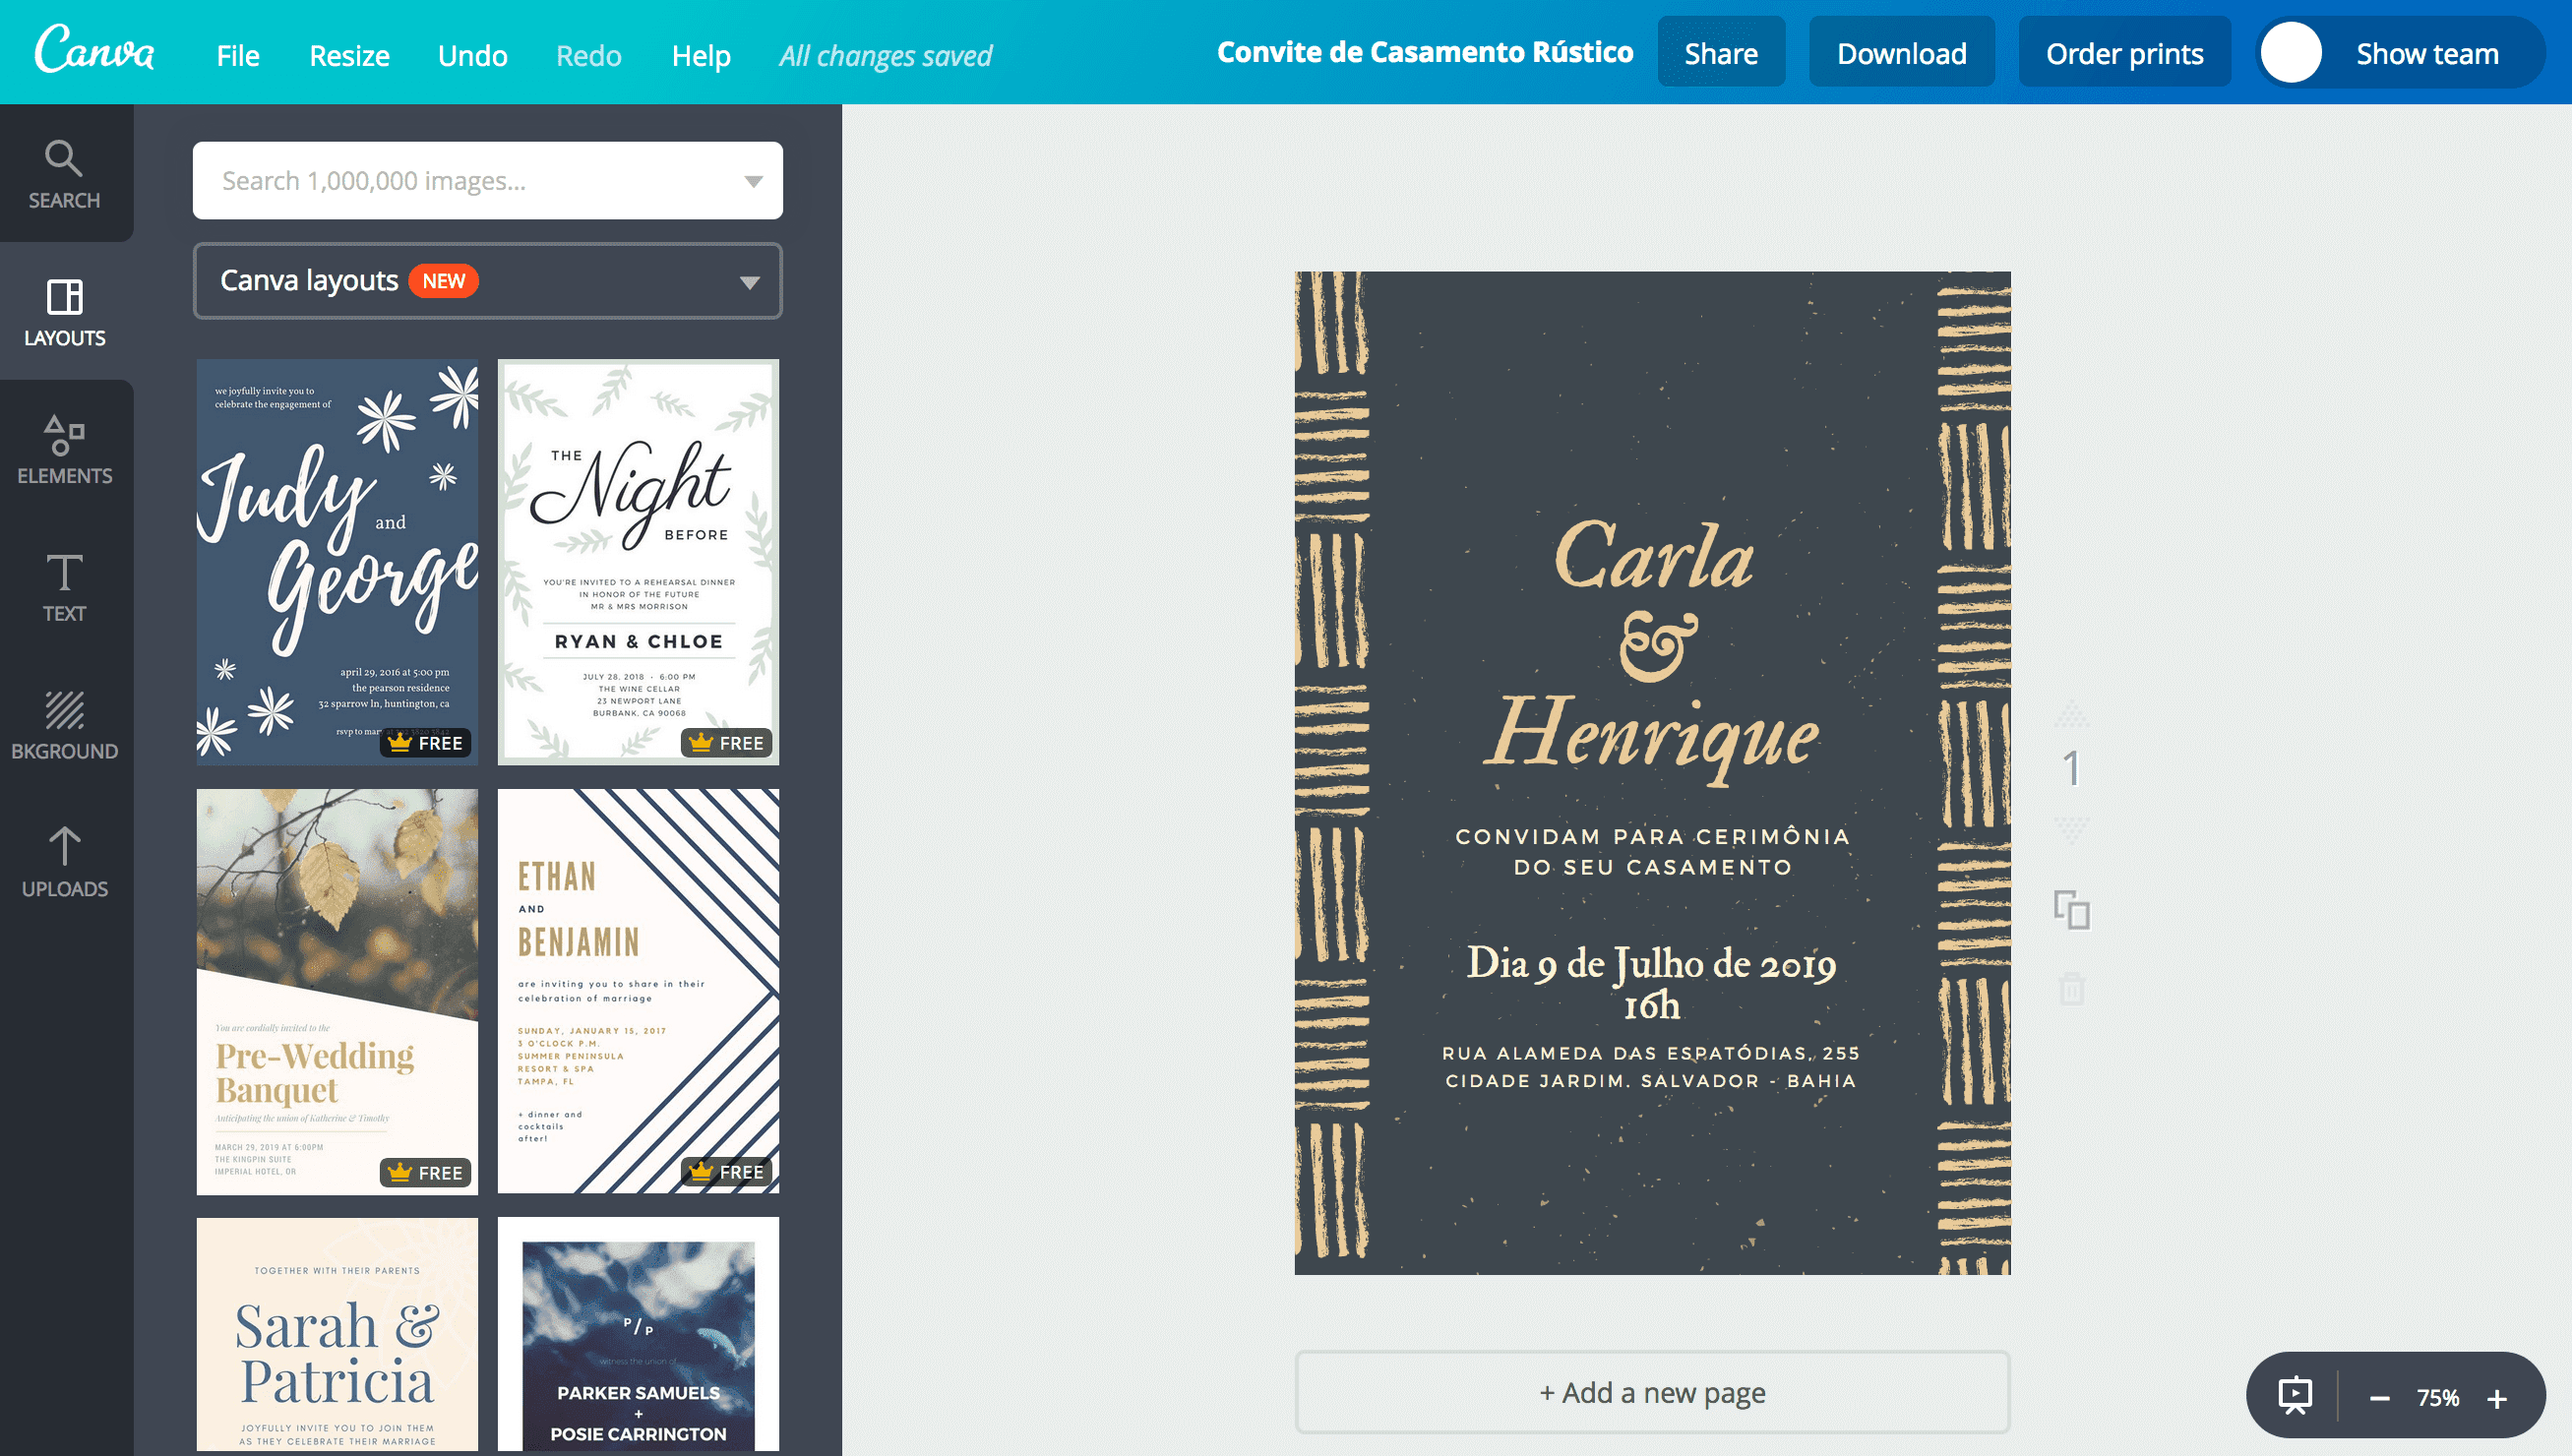This screenshot has height=1456, width=2572.
Task: Click the Order prints button
Action: (x=2125, y=53)
